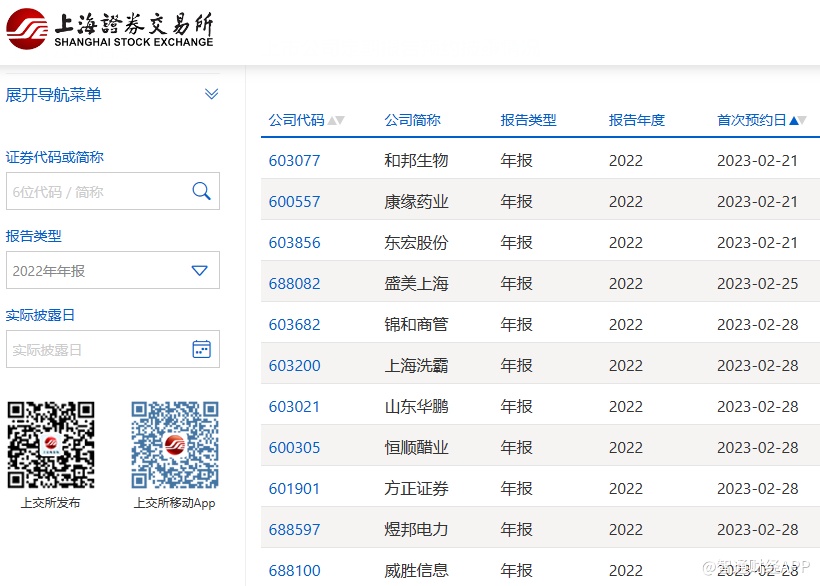Click the 上交所移动App QR code

pyautogui.click(x=175, y=445)
